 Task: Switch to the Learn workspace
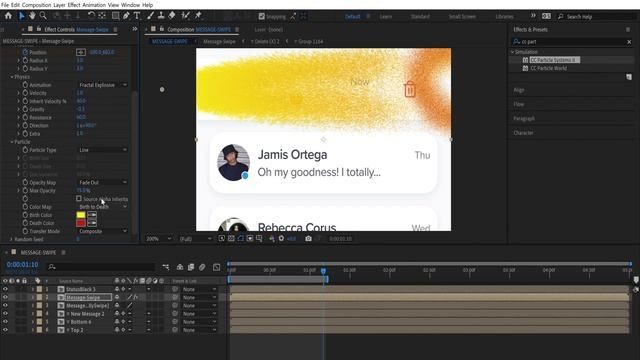(386, 17)
